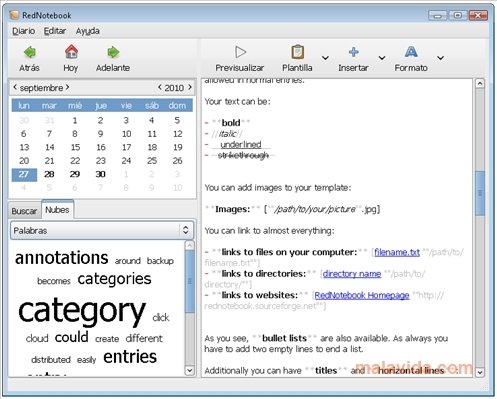Click the word cloud scrollbar up arrow
The width and height of the screenshot is (497, 399).
coord(189,246)
